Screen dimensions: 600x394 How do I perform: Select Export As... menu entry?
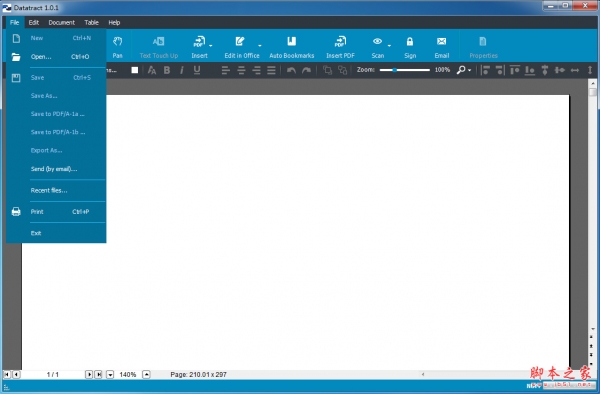(x=56, y=150)
